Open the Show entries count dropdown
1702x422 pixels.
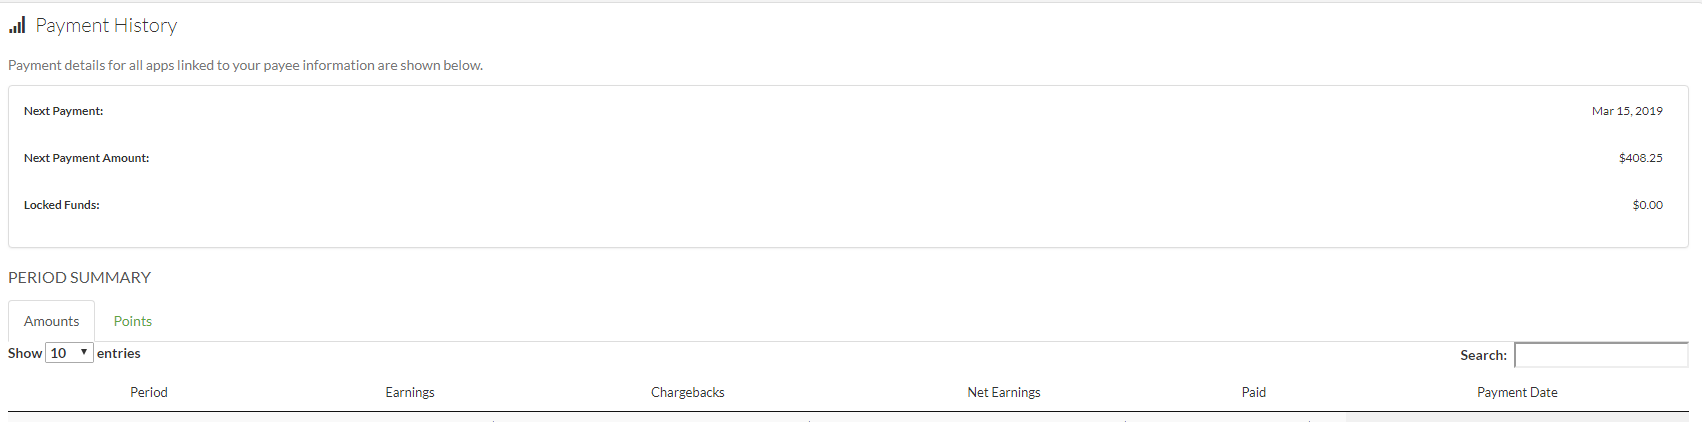(69, 353)
